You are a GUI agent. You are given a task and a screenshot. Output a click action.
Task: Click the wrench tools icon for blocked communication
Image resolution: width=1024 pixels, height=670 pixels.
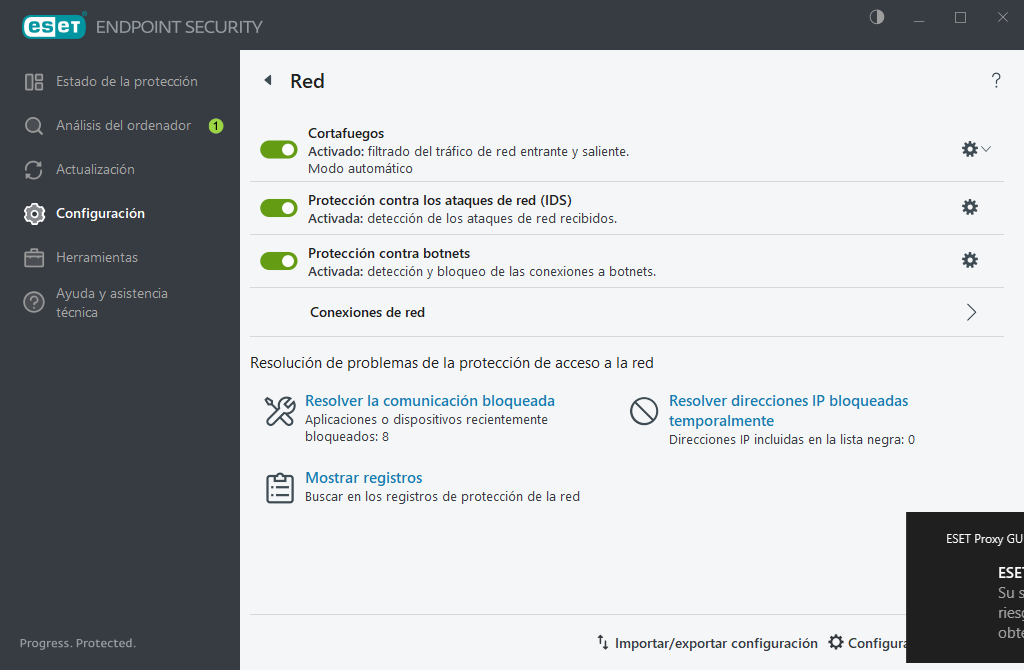coord(280,411)
